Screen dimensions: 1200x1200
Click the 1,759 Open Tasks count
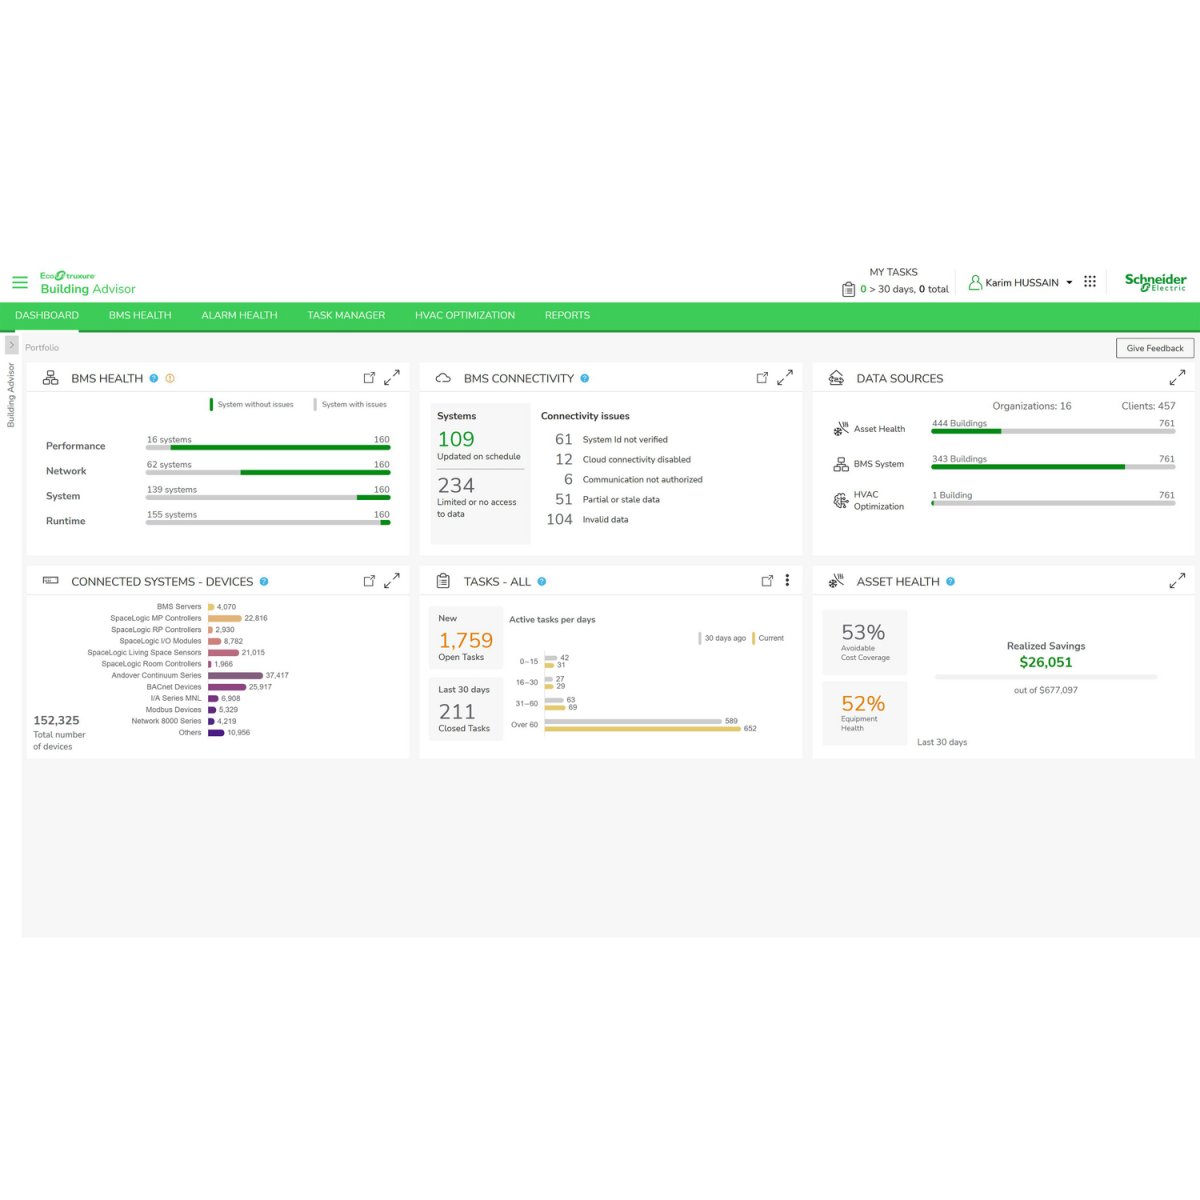click(466, 640)
